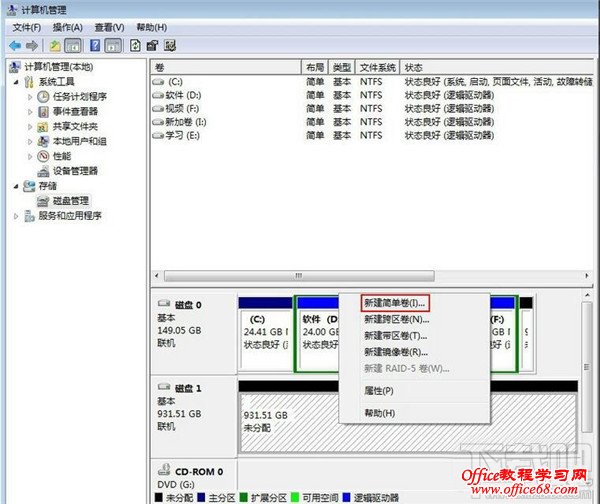The height and width of the screenshot is (504, 600).
Task: Click the Up one level folder icon
Action: [55, 46]
